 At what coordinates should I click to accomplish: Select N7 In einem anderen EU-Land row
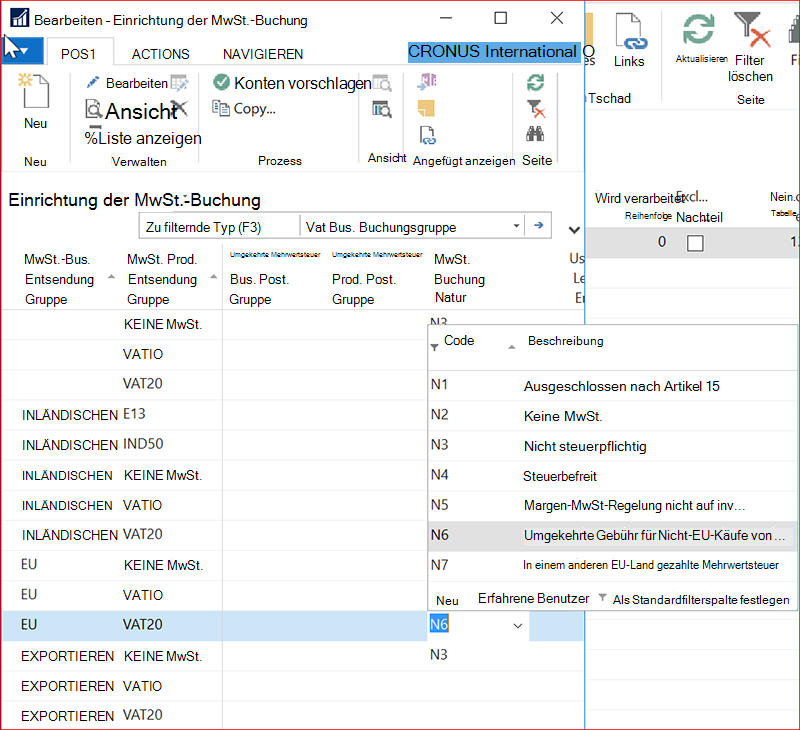point(612,565)
